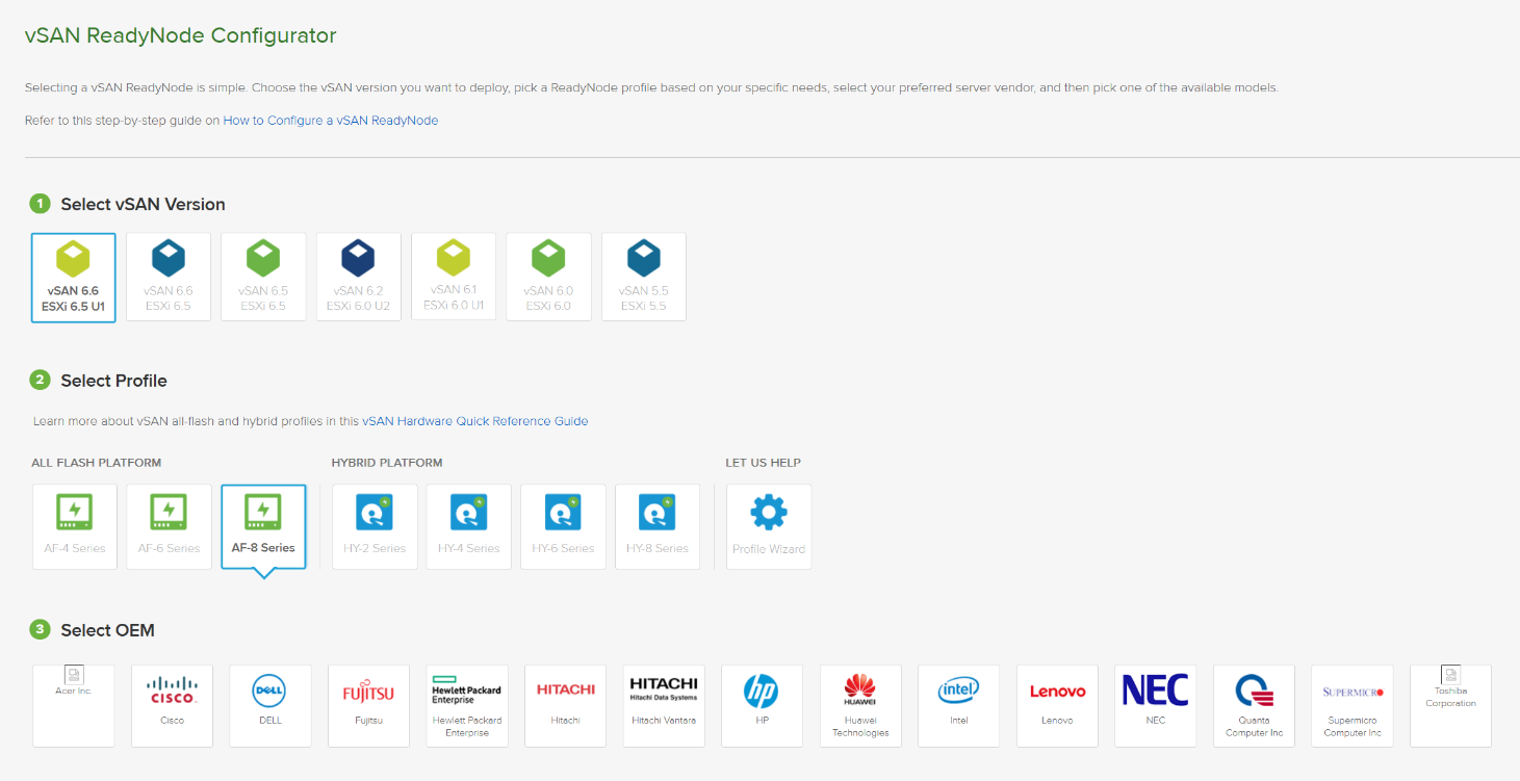Viewport: 1520px width, 781px height.
Task: Select Lenovo as the OEM vendor
Action: pyautogui.click(x=1057, y=706)
